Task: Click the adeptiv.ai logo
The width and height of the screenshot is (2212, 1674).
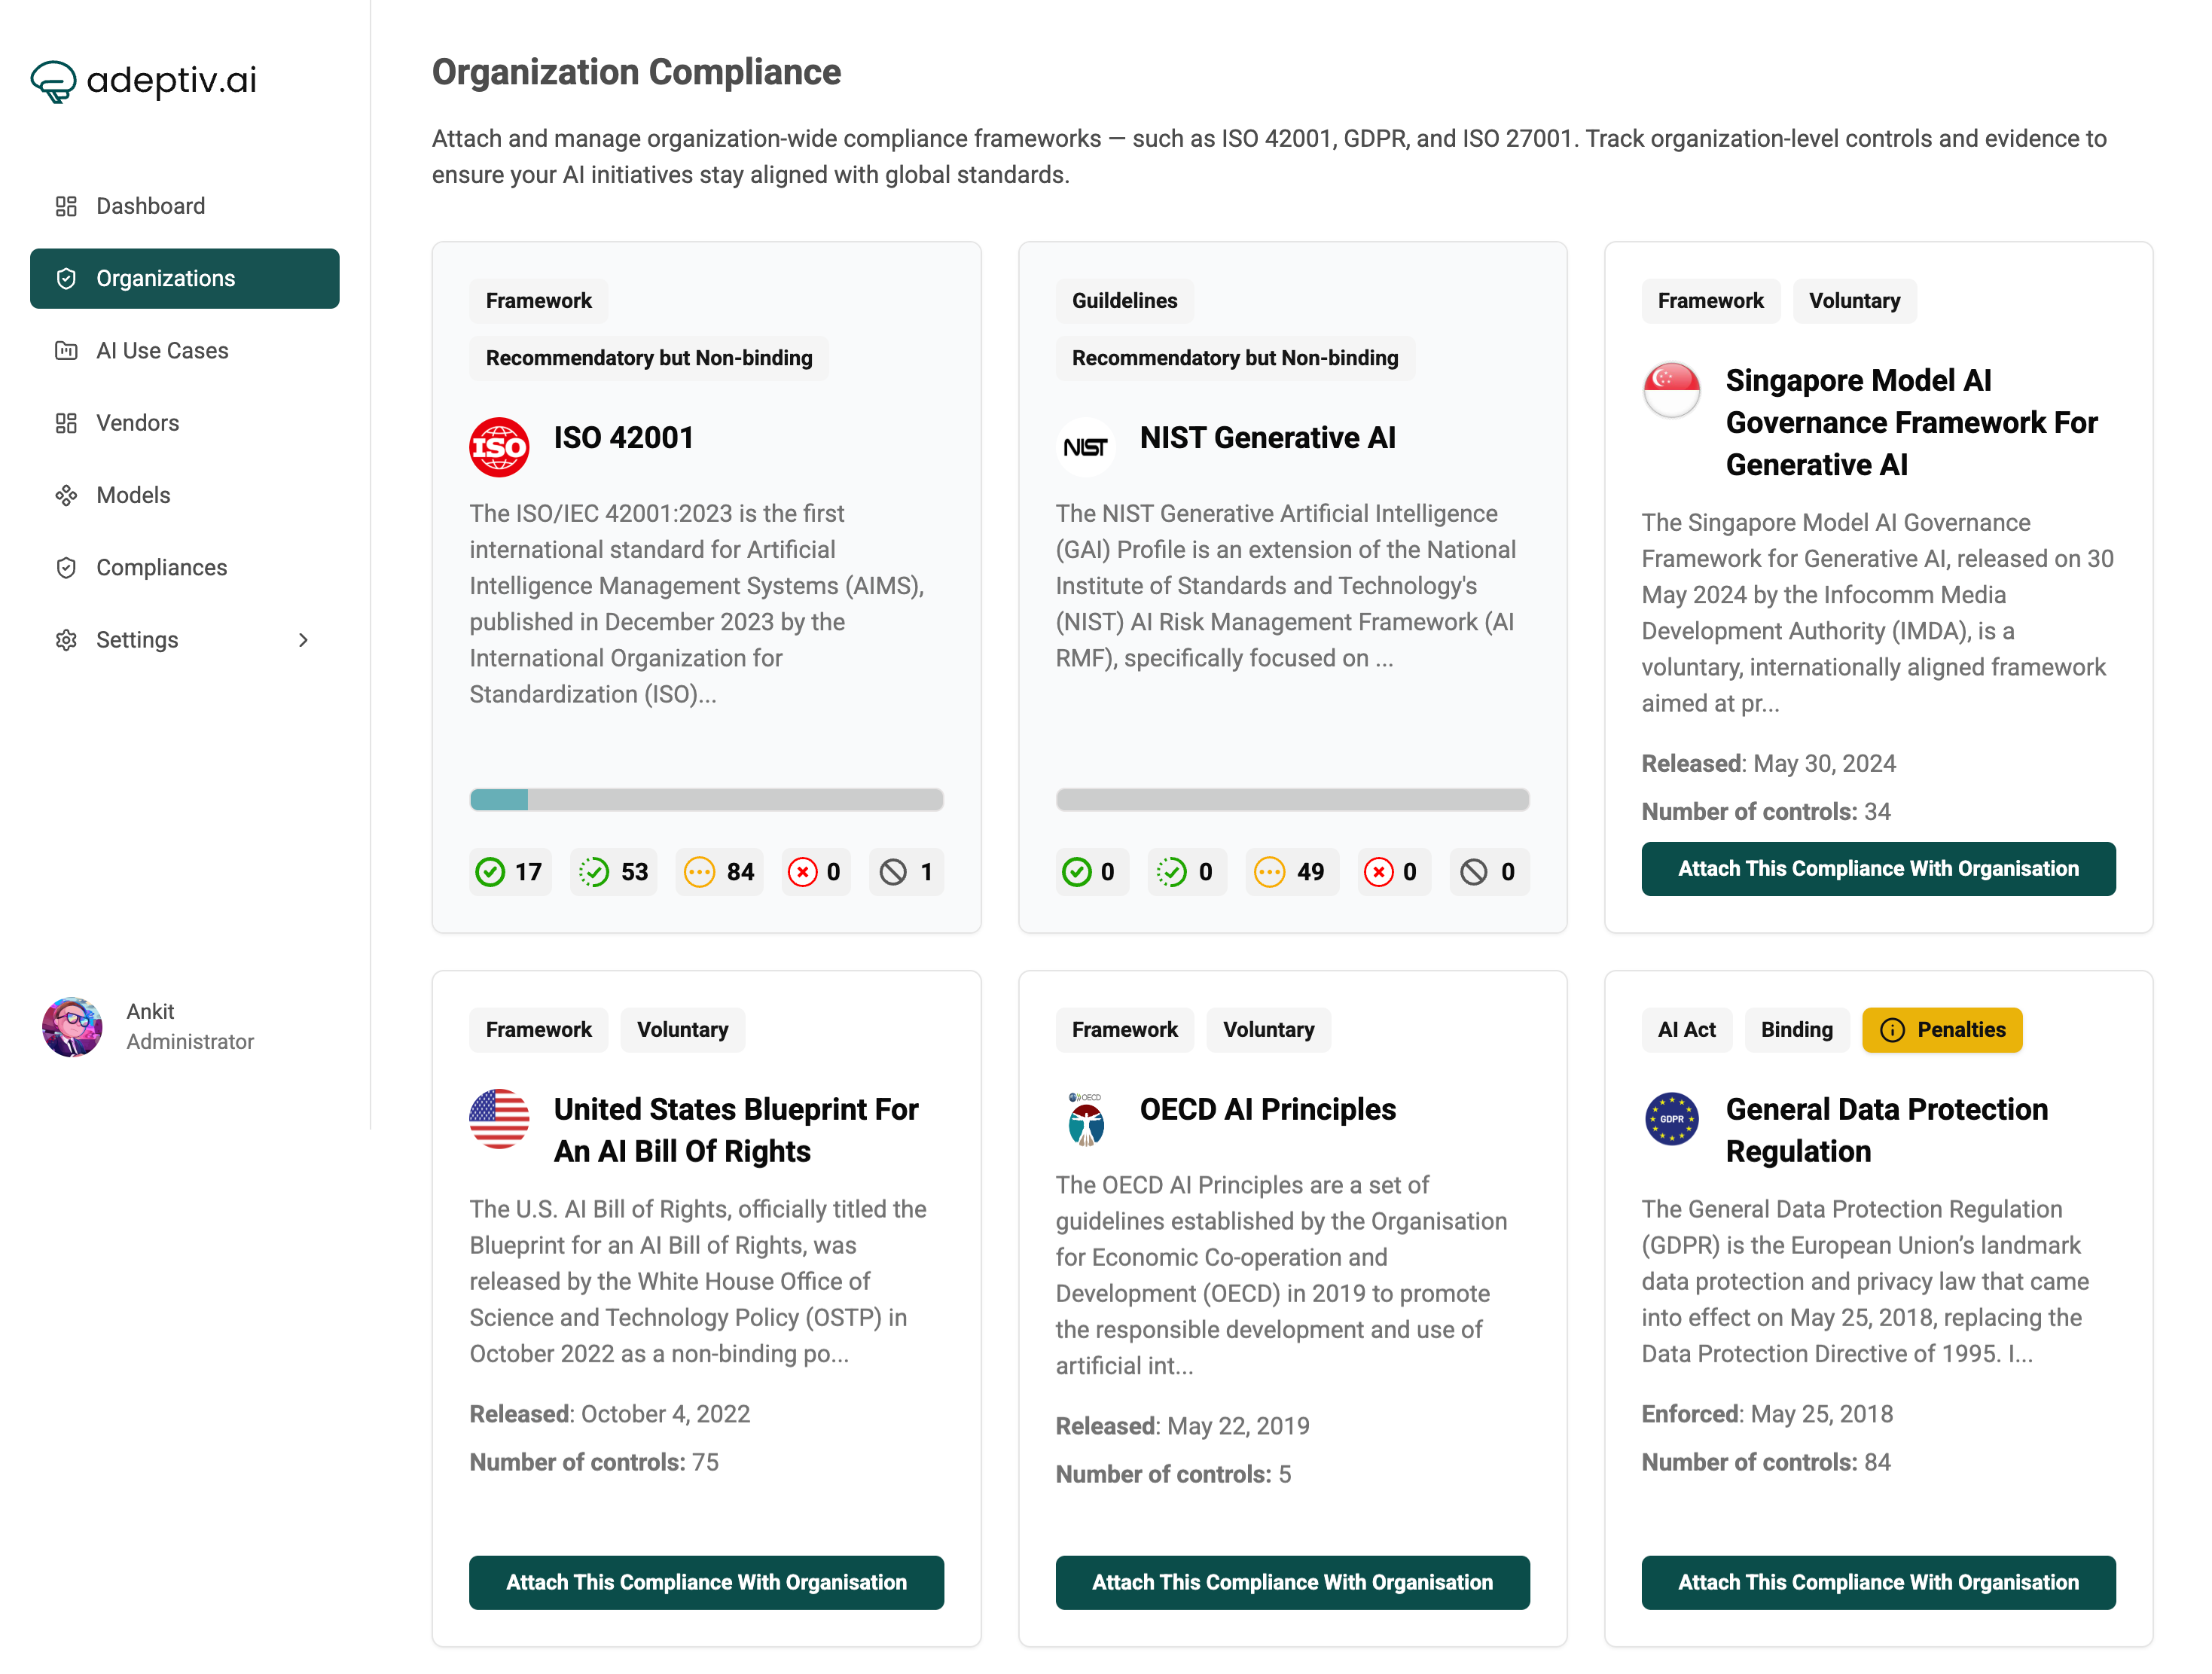Action: tap(143, 80)
